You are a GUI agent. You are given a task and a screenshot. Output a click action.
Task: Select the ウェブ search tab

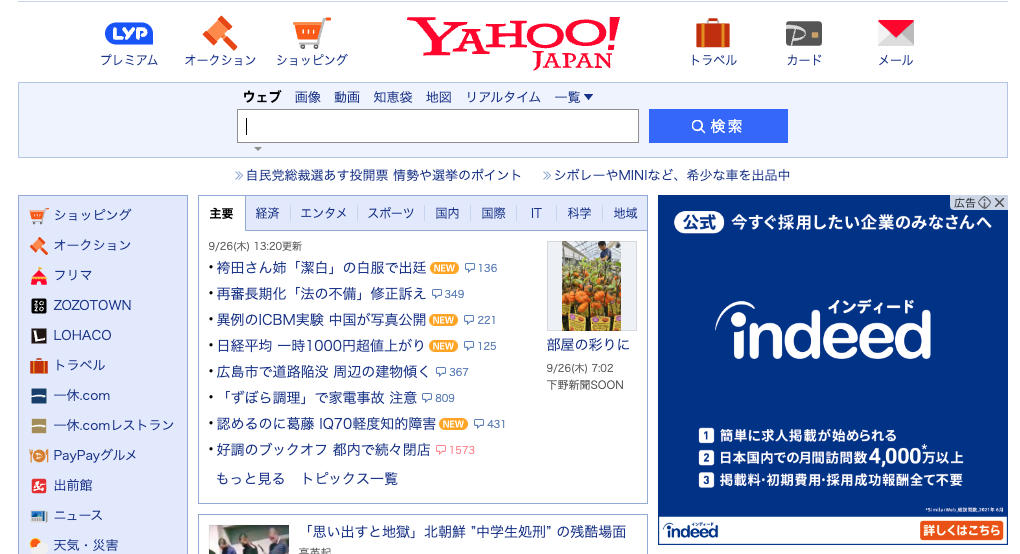click(262, 97)
